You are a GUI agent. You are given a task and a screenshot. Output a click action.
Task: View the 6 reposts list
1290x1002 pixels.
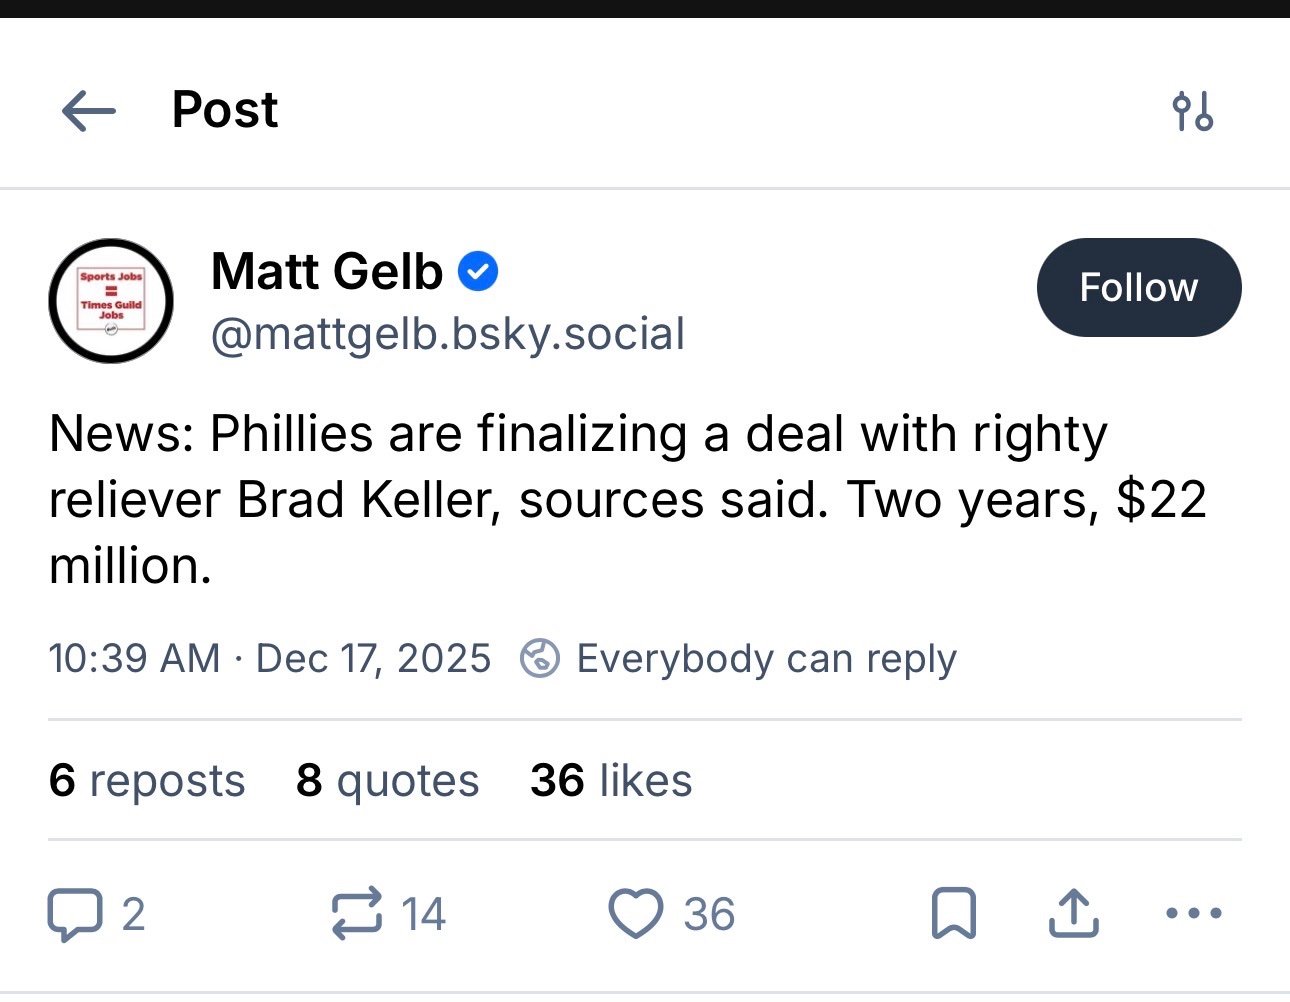pyautogui.click(x=146, y=780)
